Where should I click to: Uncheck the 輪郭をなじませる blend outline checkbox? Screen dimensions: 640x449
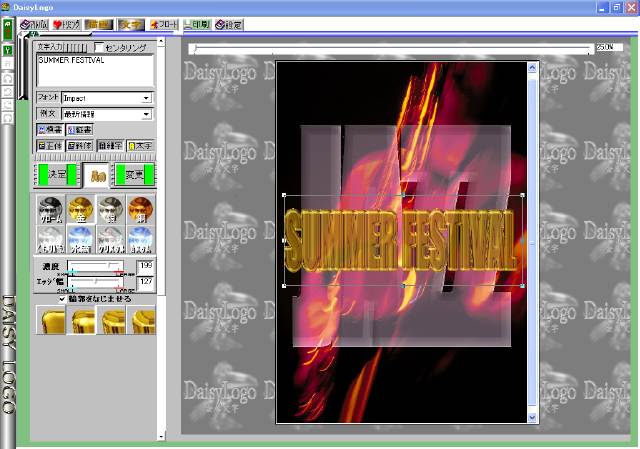(62, 299)
